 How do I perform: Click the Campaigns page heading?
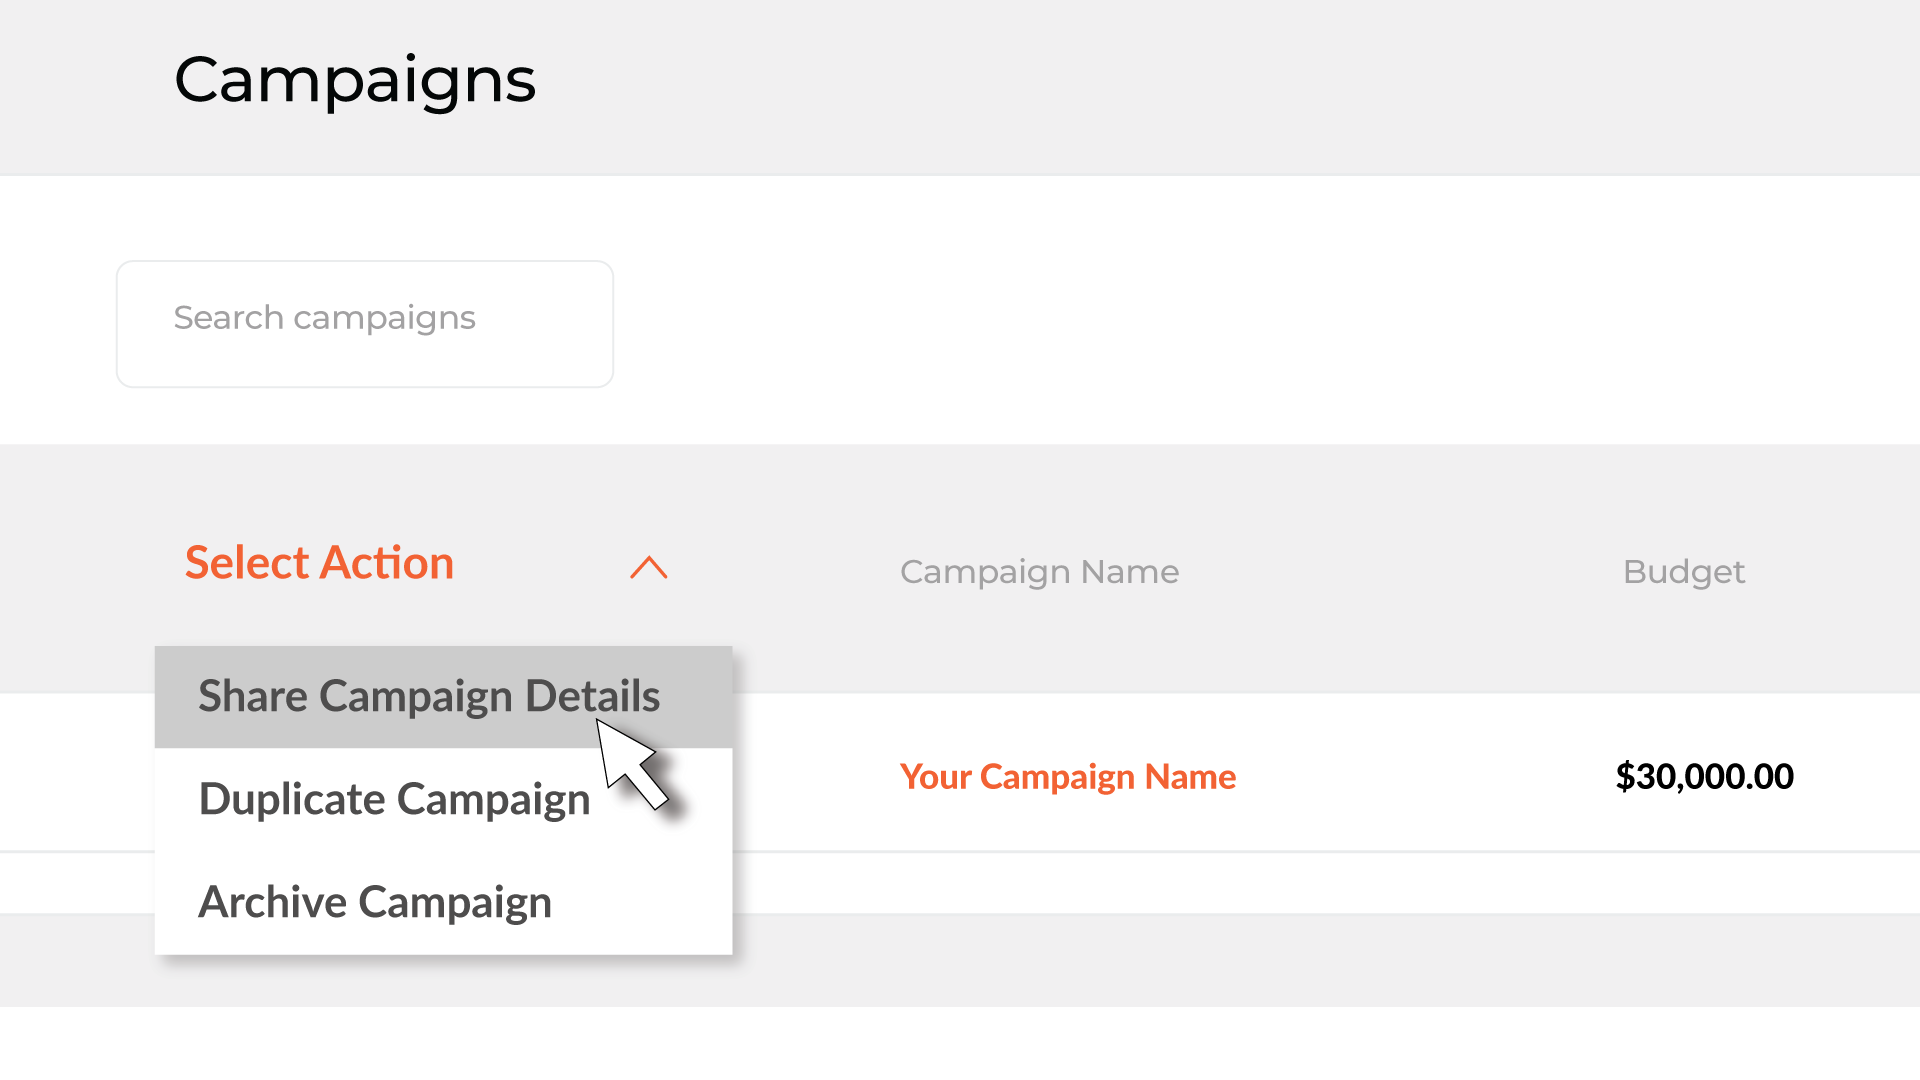coord(355,80)
